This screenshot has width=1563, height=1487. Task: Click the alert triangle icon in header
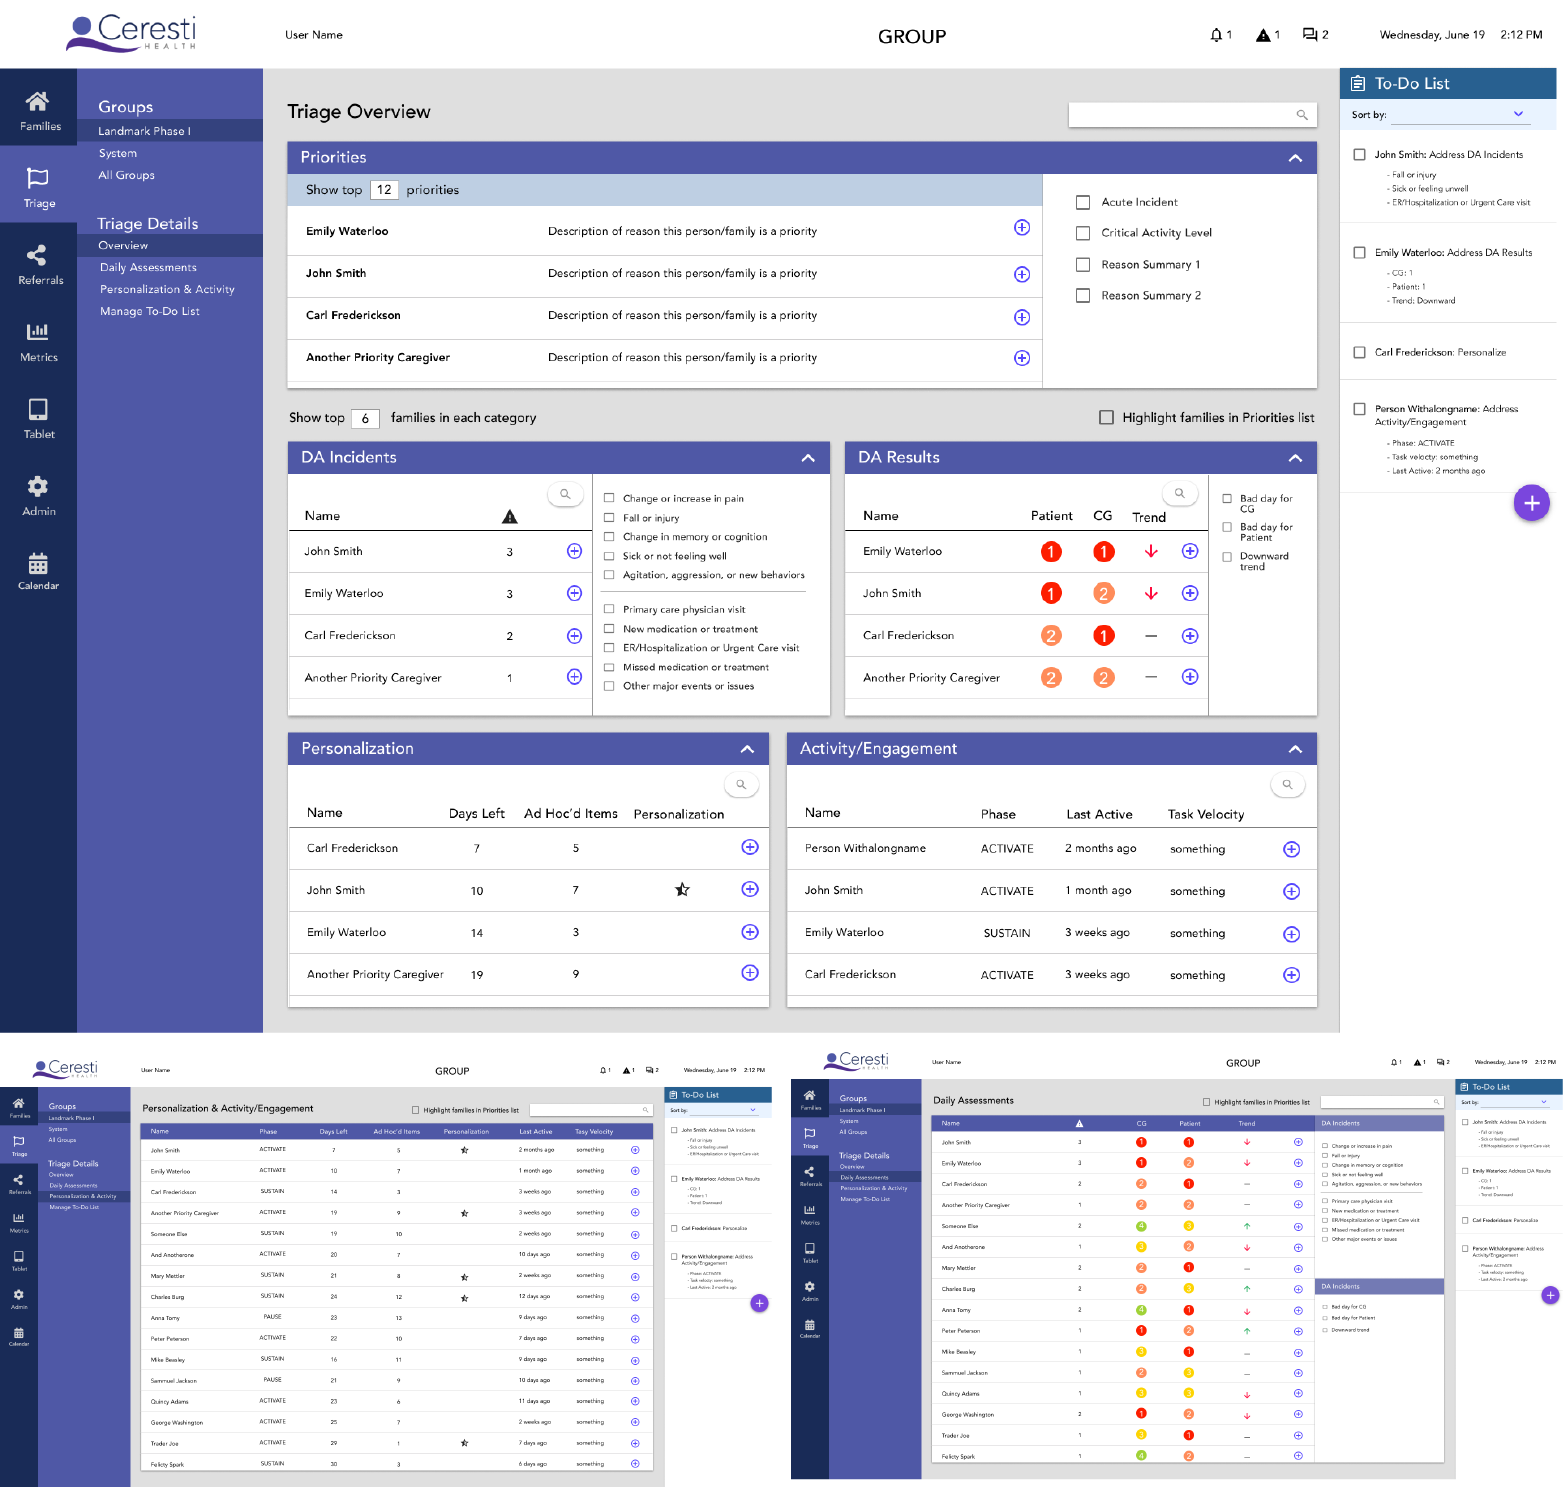click(1263, 35)
